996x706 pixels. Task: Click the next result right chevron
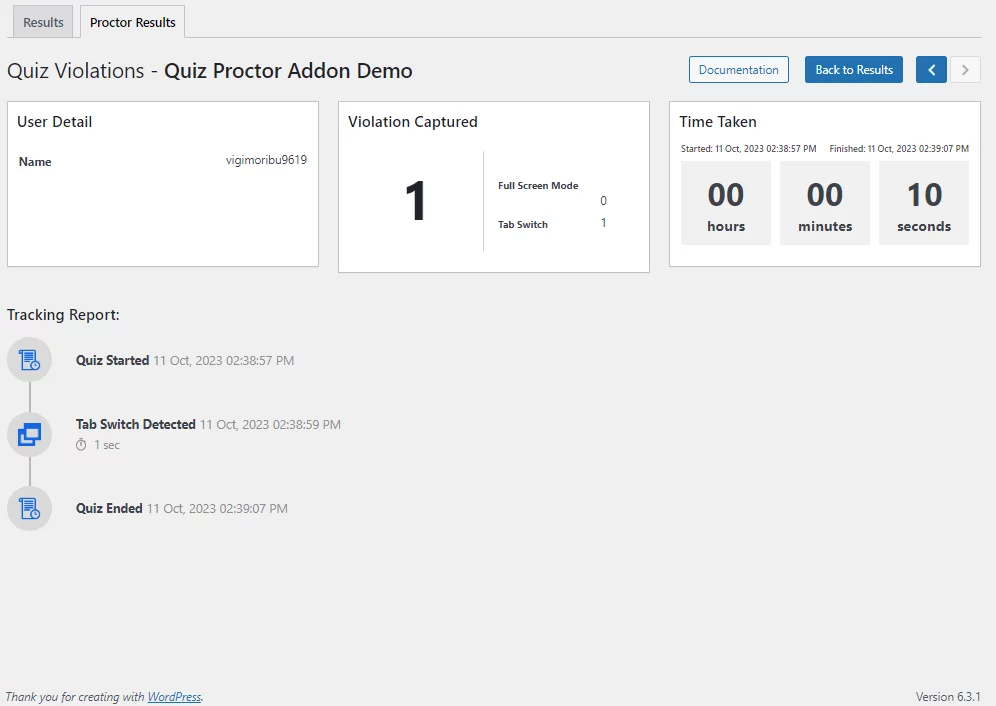coord(965,70)
